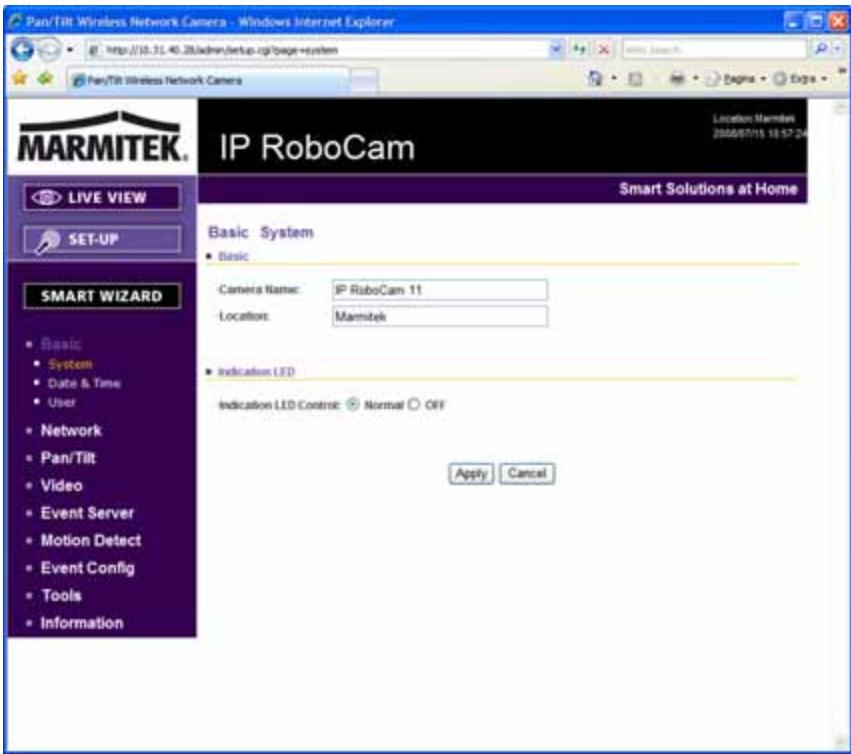Viewport: 851px width, 754px height.
Task: Set Indication LED Control to OFF
Action: click(x=414, y=404)
